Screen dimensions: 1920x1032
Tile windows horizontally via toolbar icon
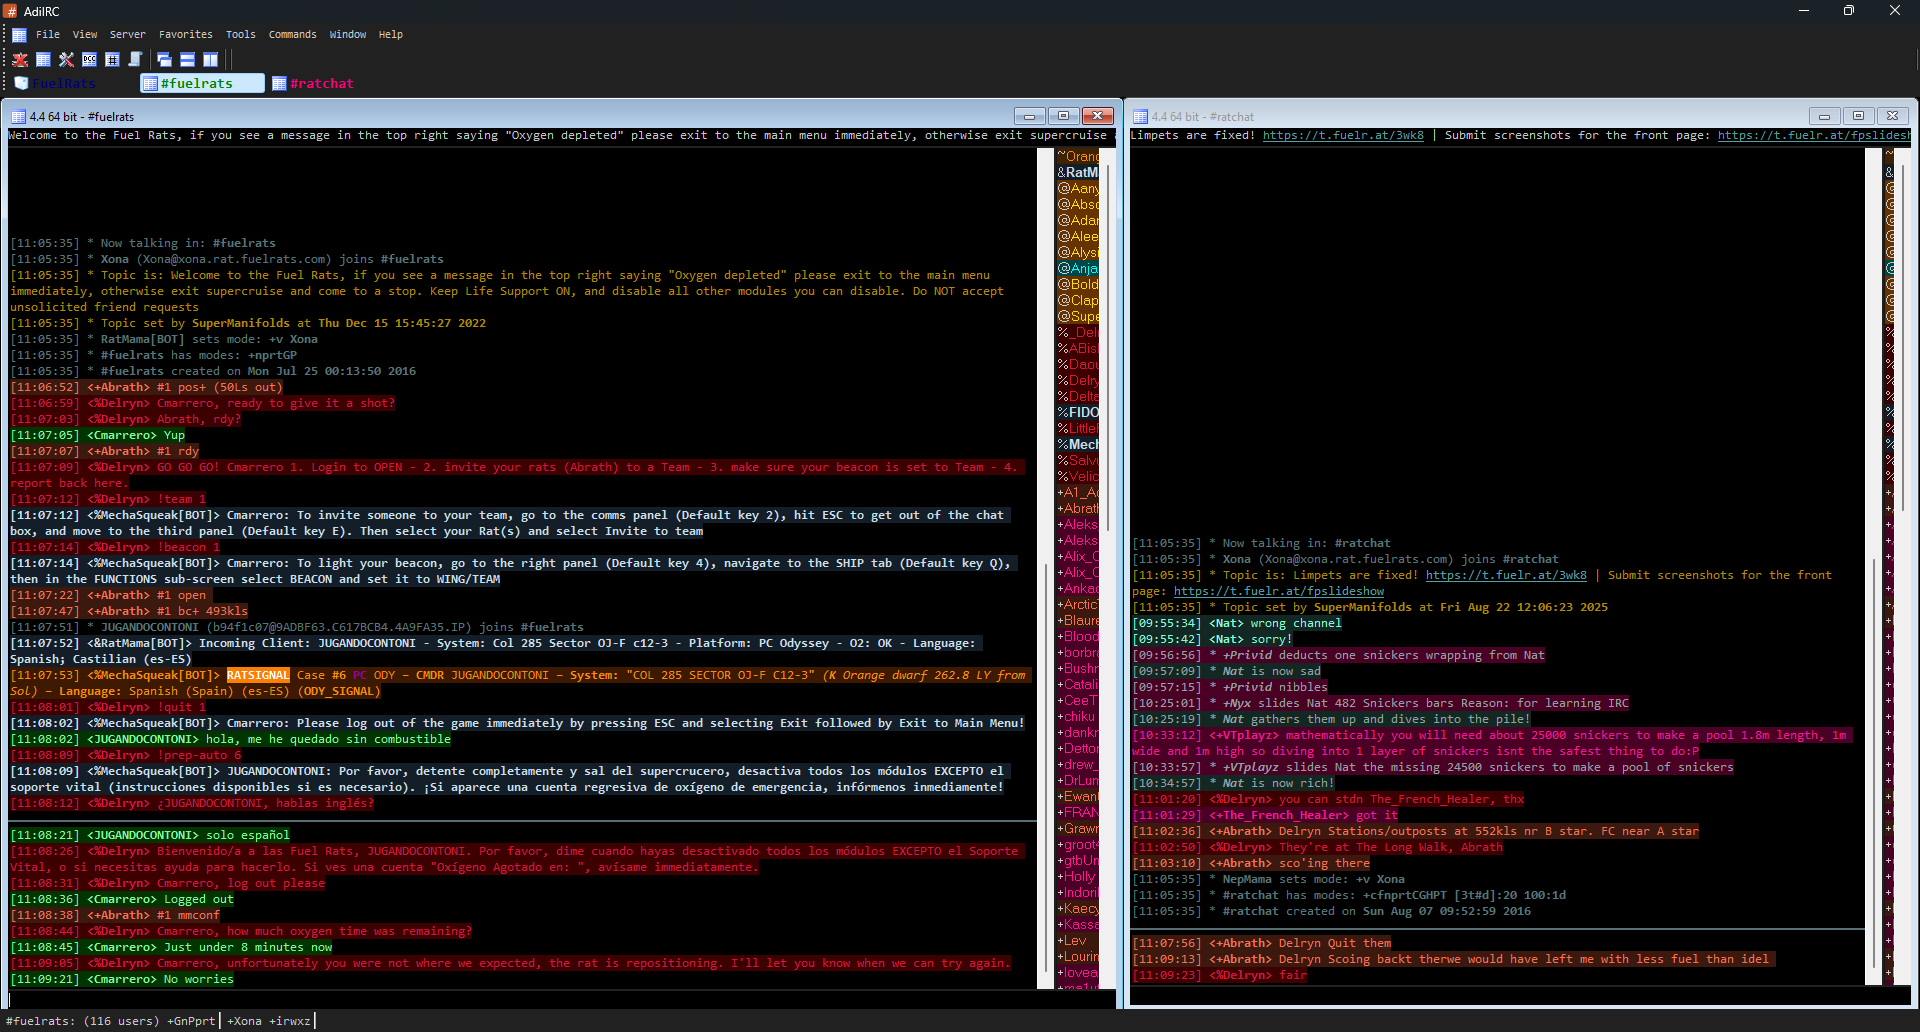click(187, 60)
